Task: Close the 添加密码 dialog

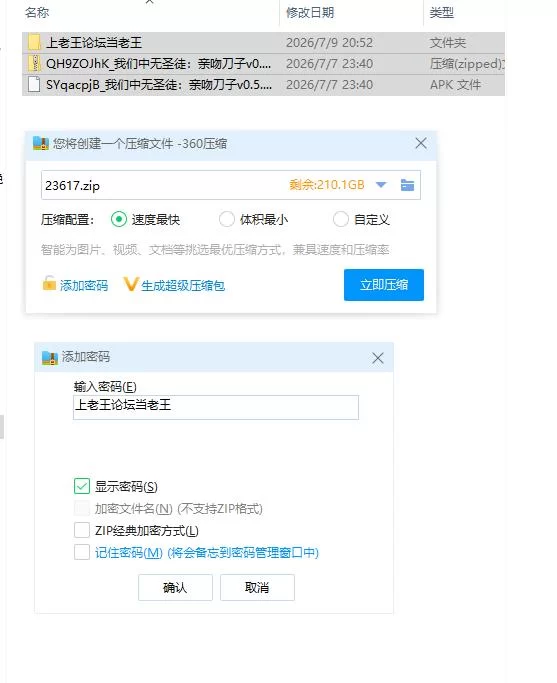Action: 378,358
